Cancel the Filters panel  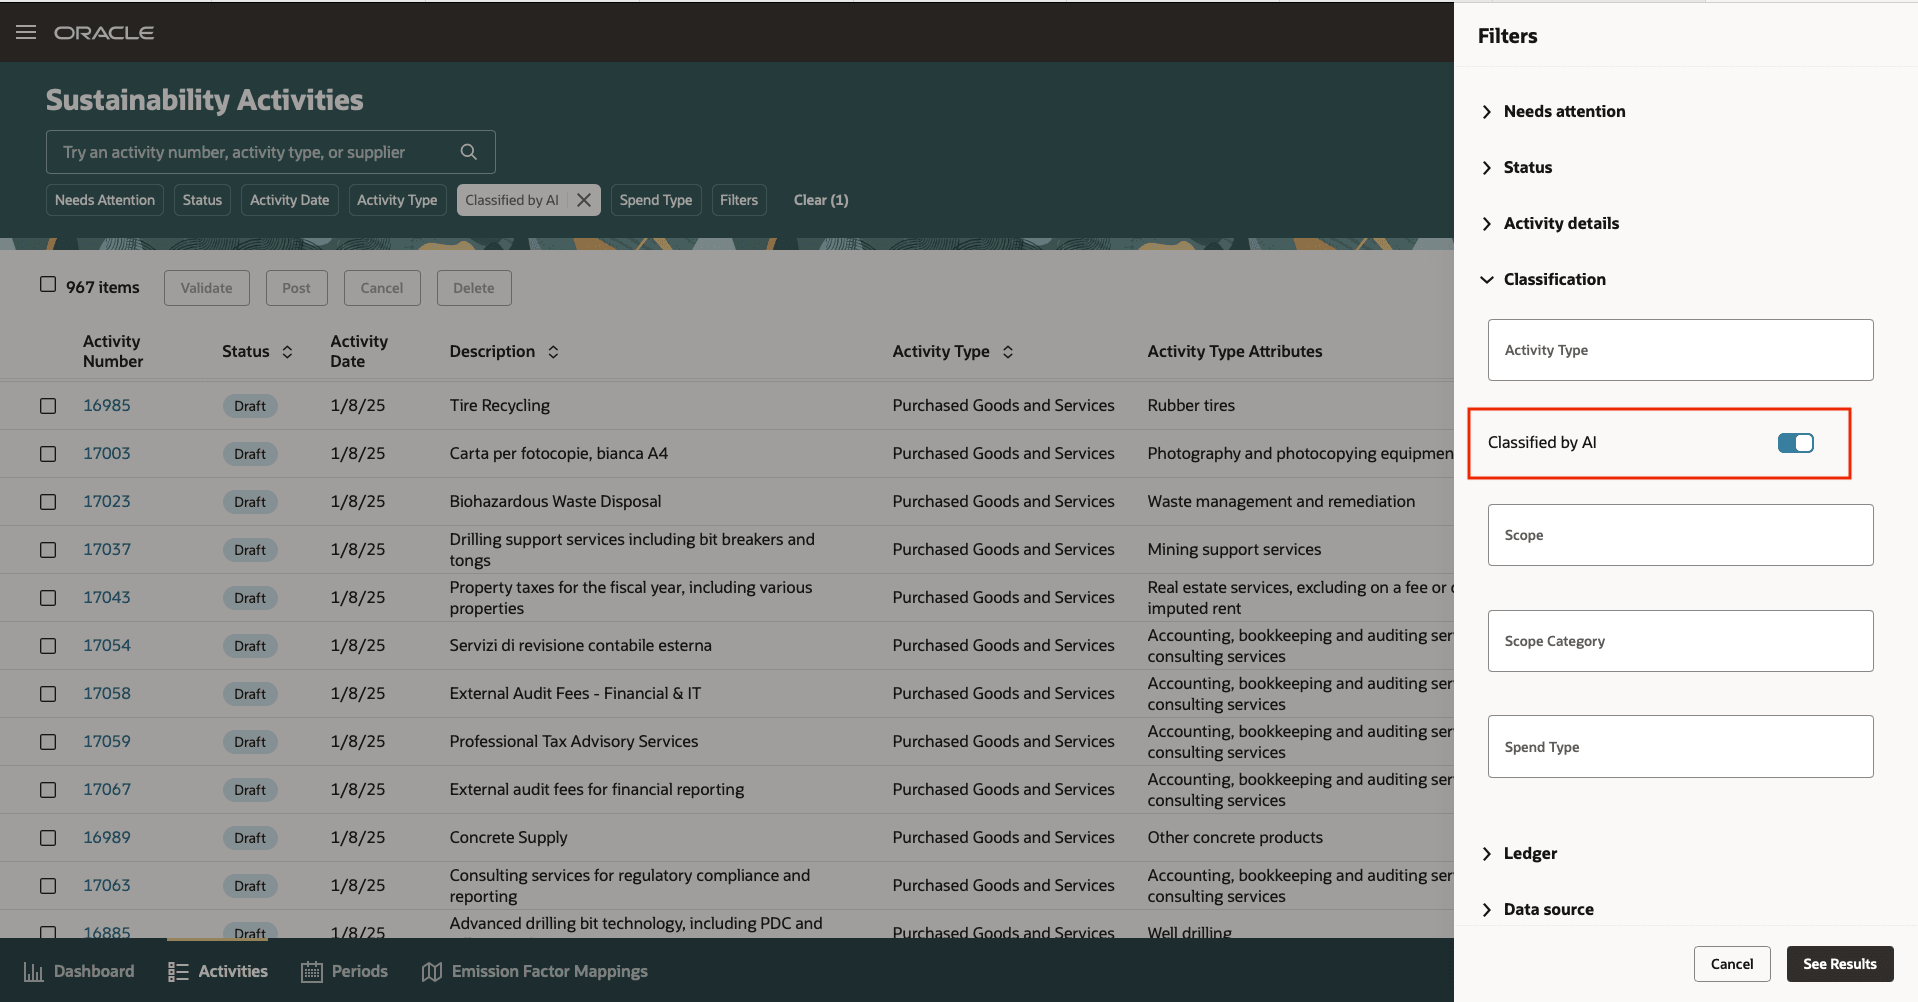point(1732,964)
